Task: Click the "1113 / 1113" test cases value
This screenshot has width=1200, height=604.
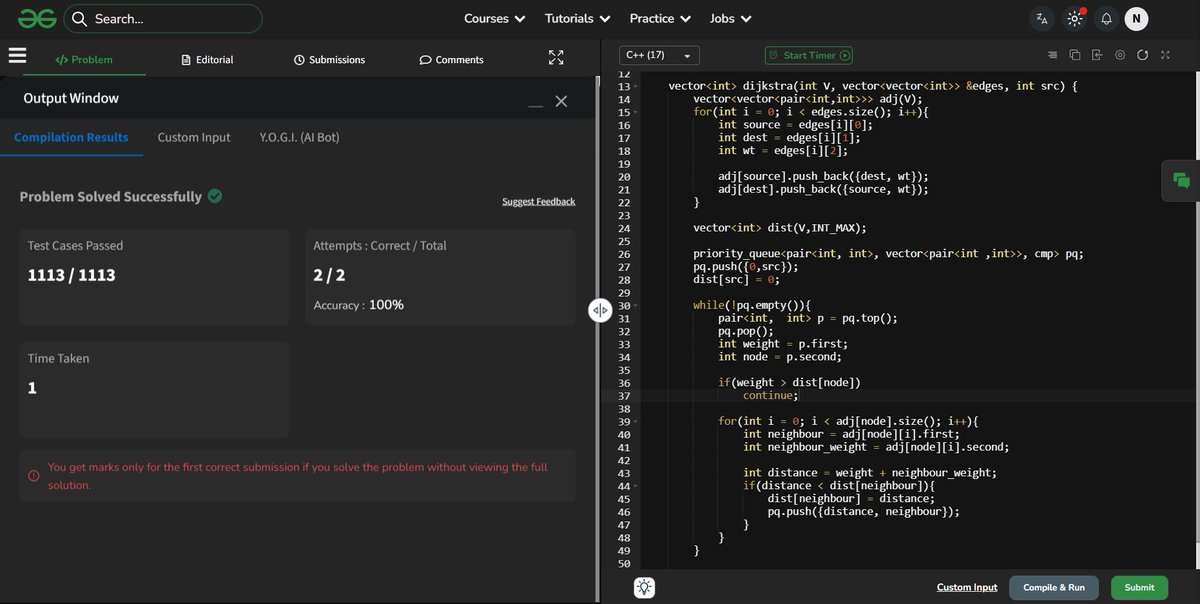Action: tap(71, 275)
